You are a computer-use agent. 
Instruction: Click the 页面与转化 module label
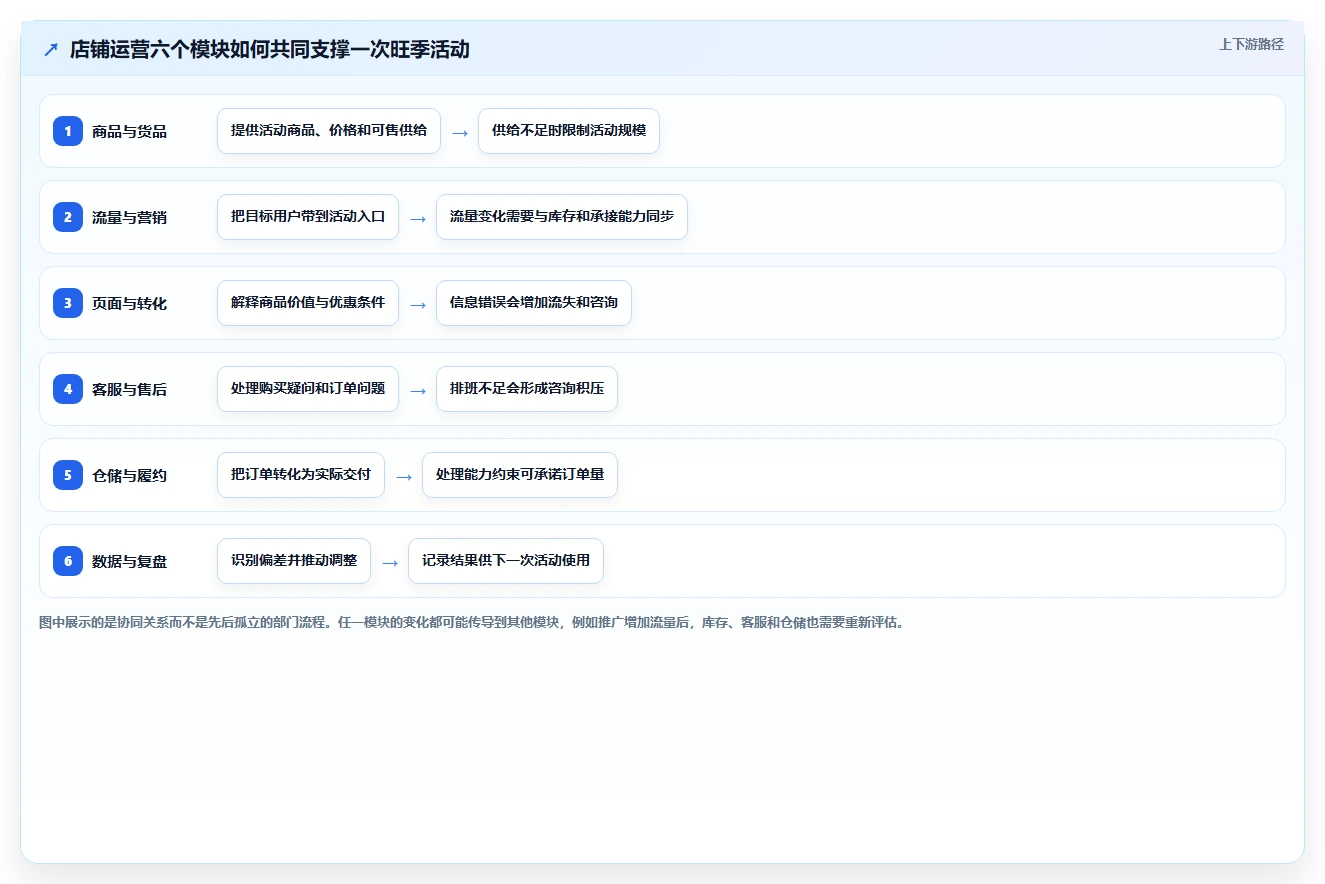point(129,303)
